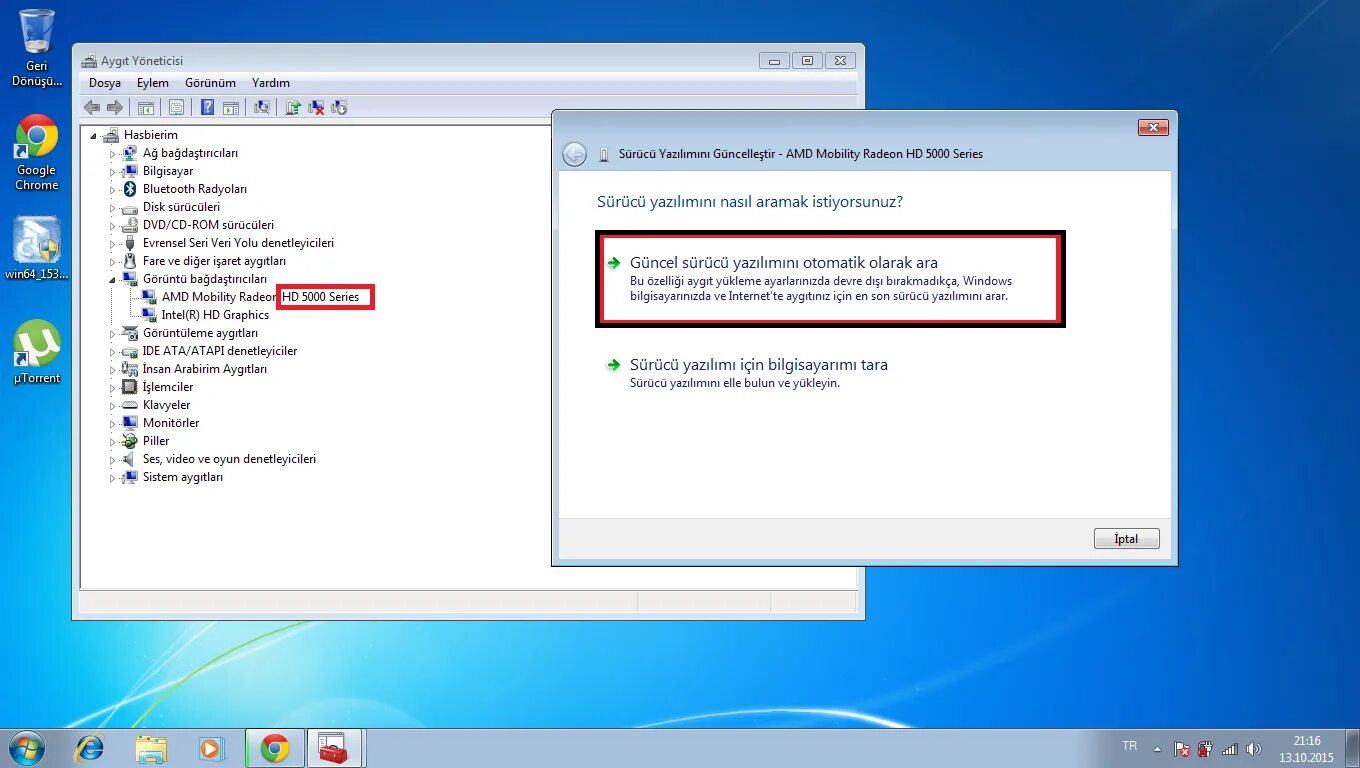The width and height of the screenshot is (1360, 768).
Task: Click the blue question mark Help icon
Action: click(x=207, y=107)
